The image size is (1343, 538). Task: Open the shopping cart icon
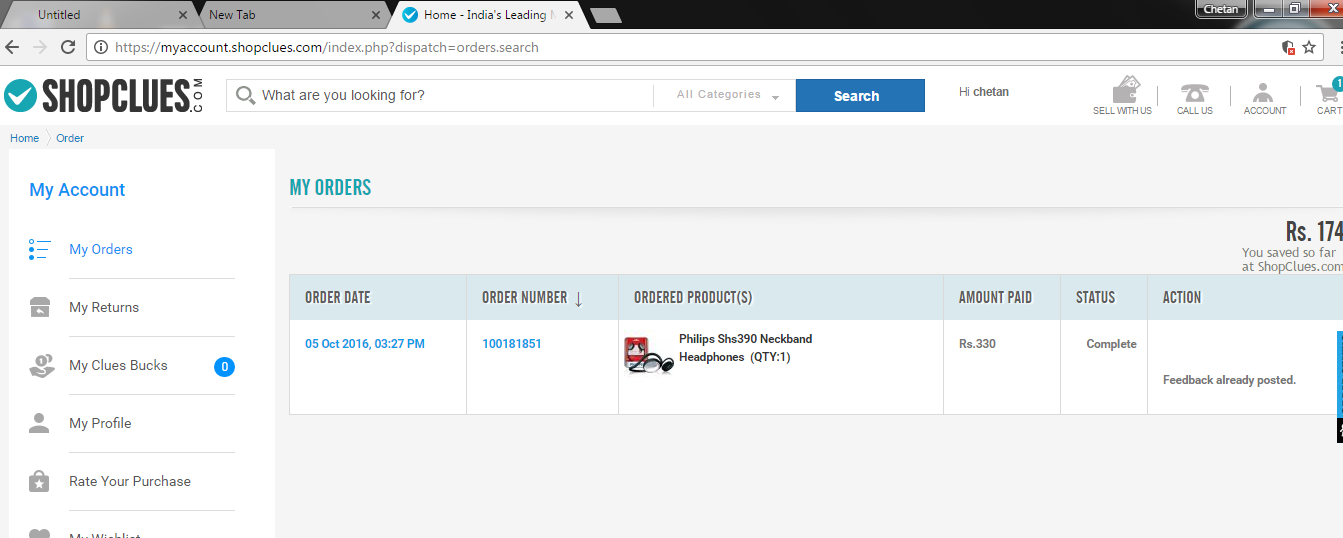(x=1329, y=93)
